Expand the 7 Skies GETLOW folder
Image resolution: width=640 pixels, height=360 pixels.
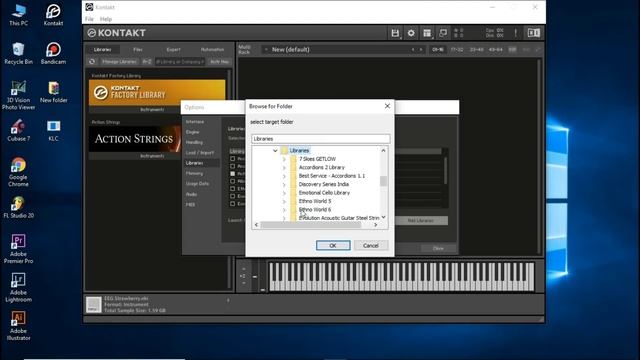(284, 159)
